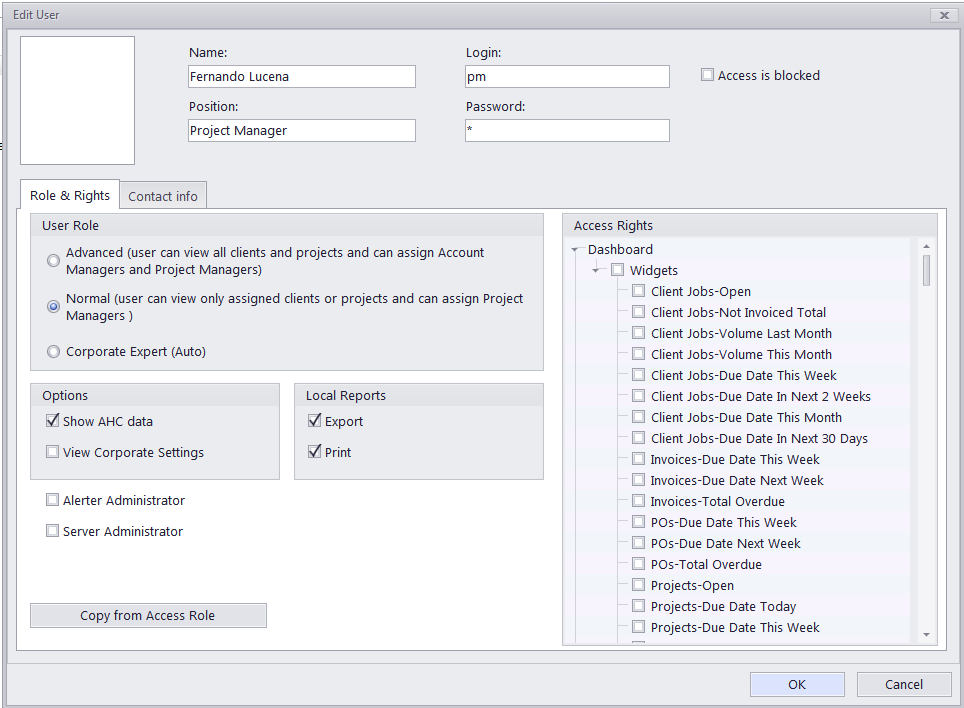Check the Alerter Administrator box

[52, 500]
